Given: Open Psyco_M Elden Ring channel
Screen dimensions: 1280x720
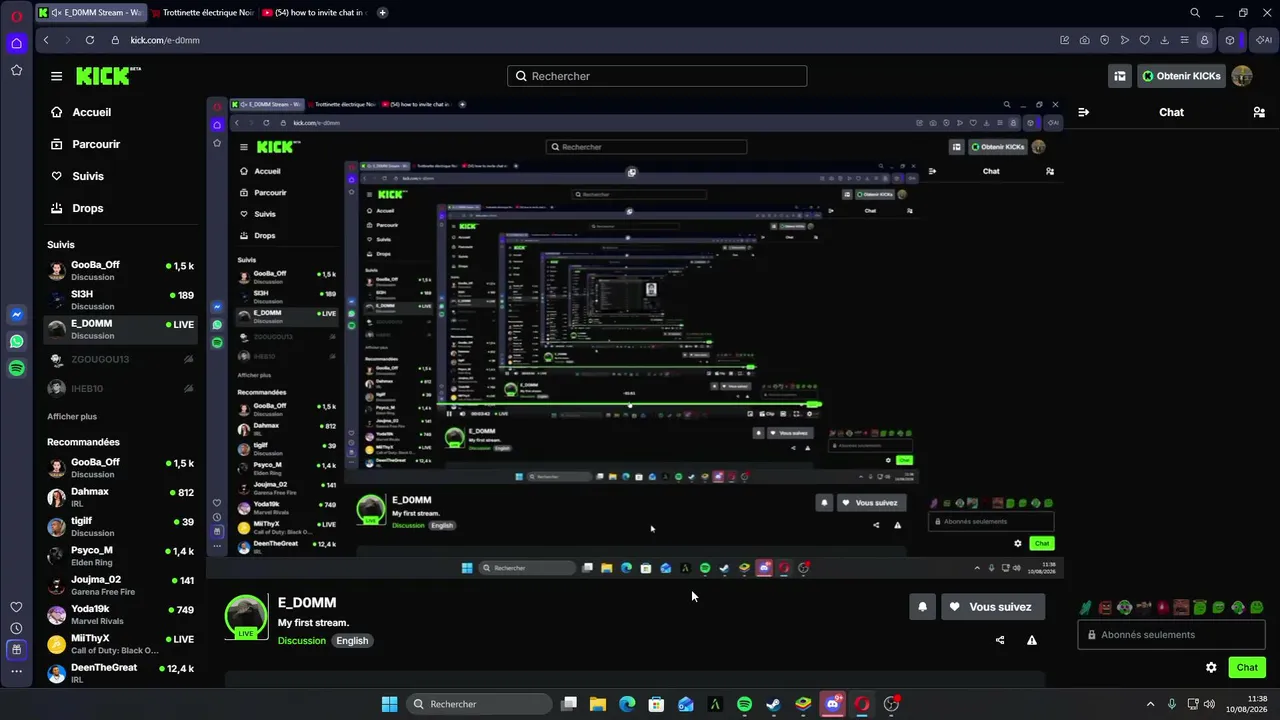Looking at the screenshot, I should (x=120, y=556).
